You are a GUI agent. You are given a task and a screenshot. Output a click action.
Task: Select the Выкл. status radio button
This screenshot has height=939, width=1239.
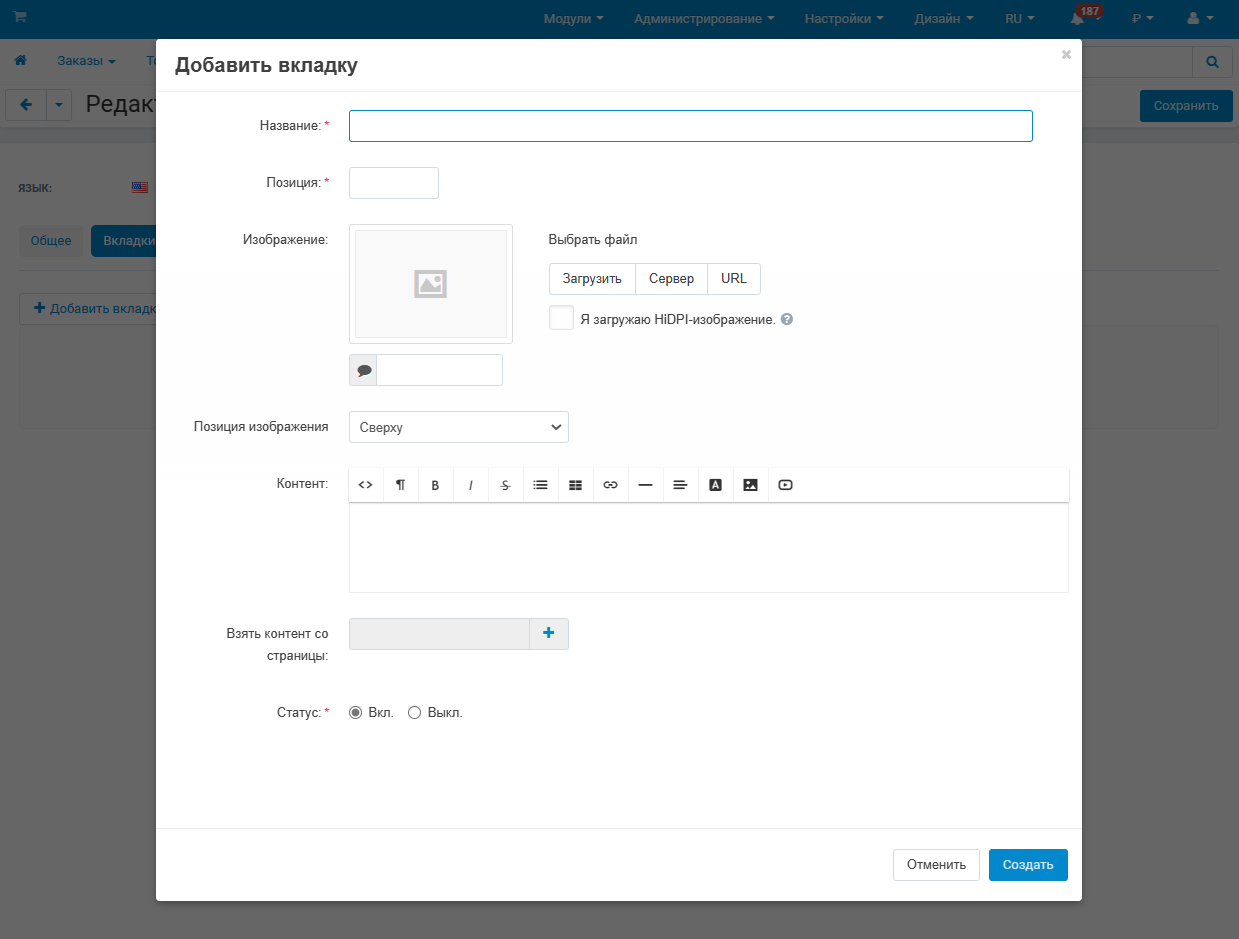click(x=414, y=713)
